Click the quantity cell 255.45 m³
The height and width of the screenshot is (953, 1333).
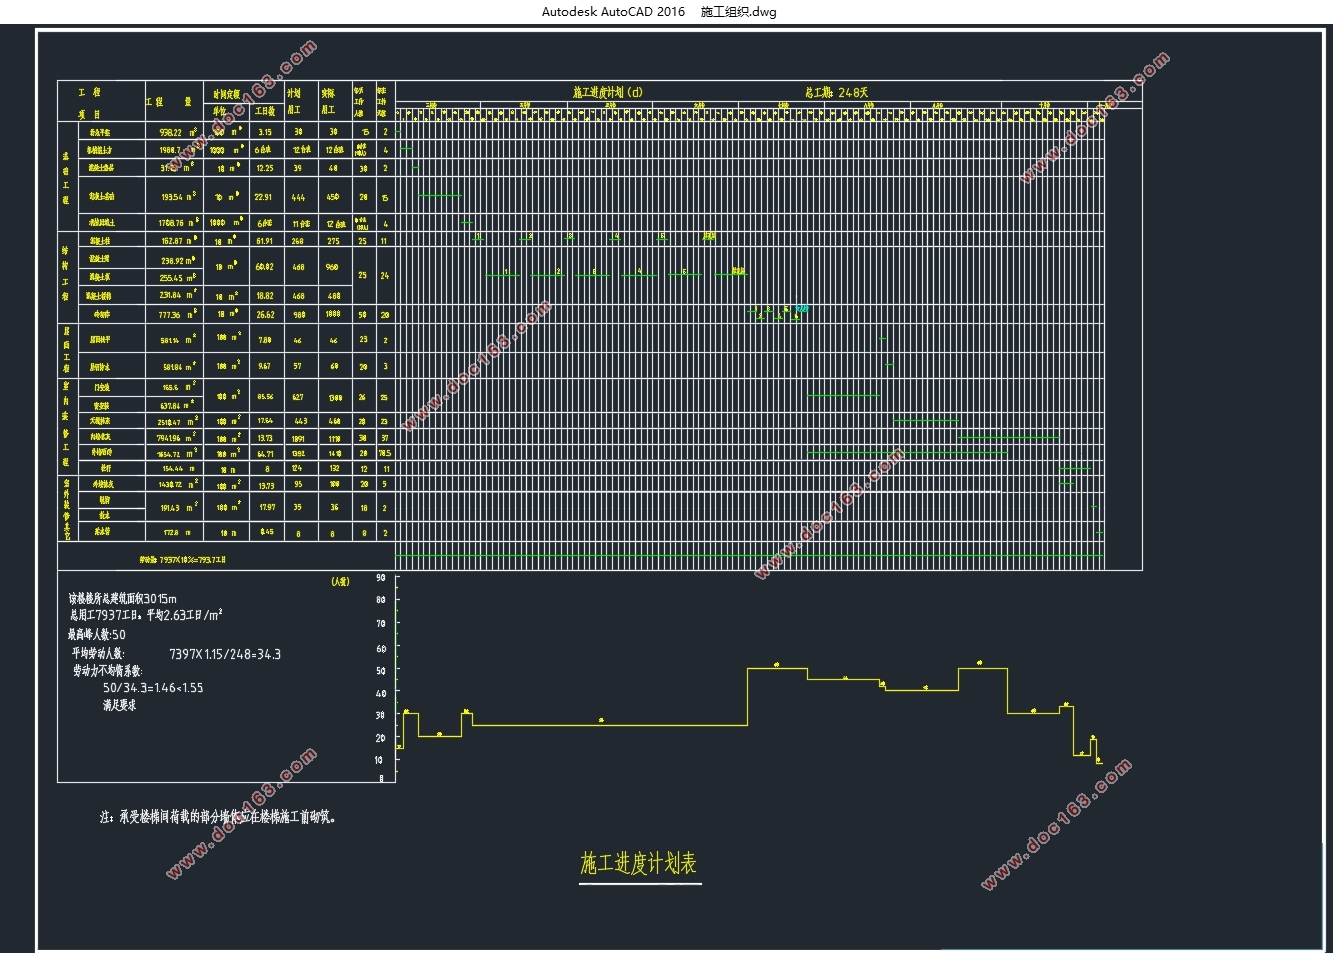177,278
